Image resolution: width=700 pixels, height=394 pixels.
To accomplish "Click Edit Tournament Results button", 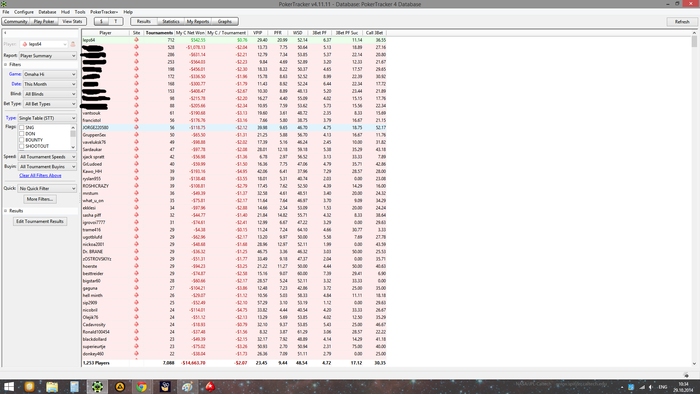I will 40,221.
